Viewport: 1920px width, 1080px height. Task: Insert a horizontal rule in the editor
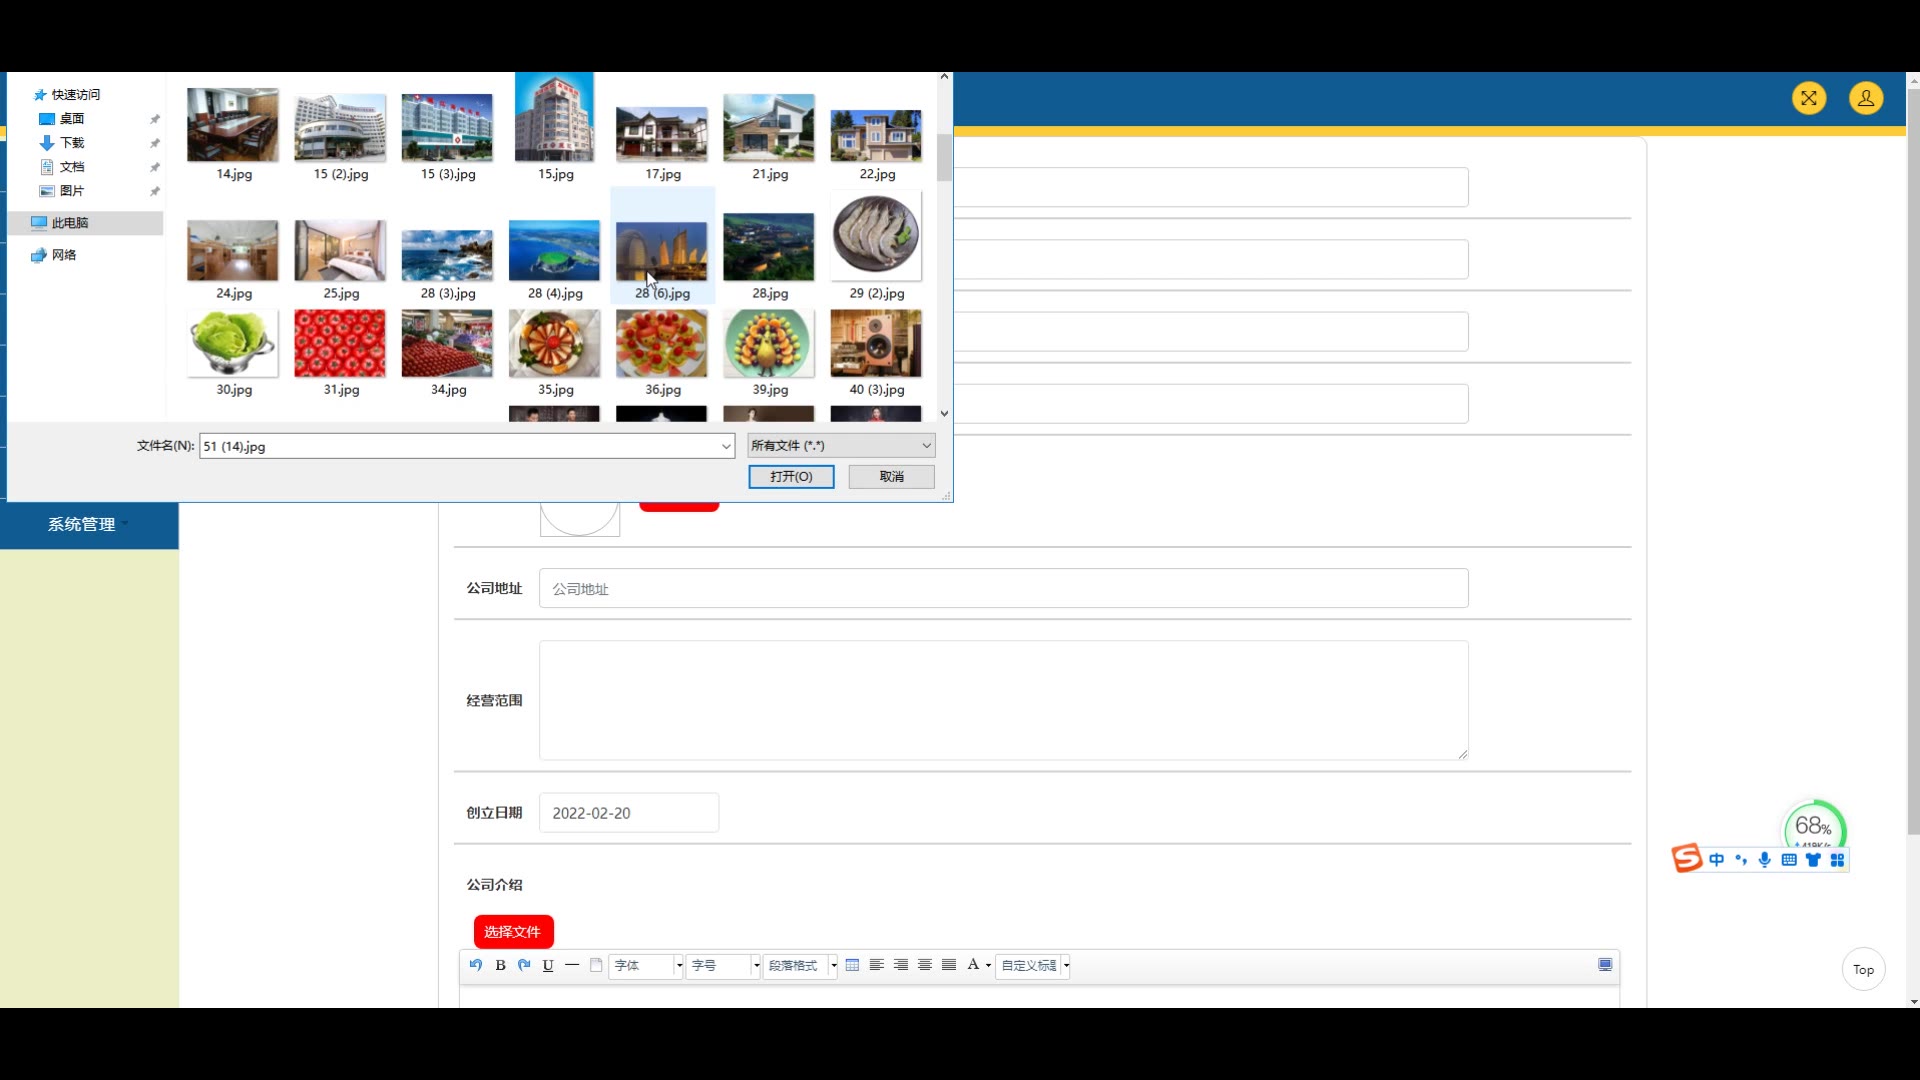point(572,965)
